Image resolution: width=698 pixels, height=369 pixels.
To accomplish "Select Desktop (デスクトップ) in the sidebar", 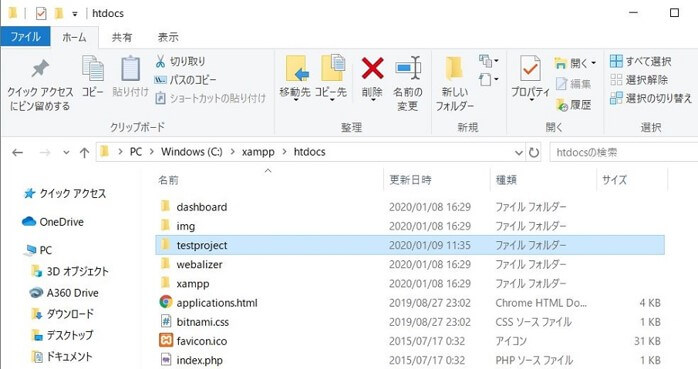I will (x=63, y=335).
